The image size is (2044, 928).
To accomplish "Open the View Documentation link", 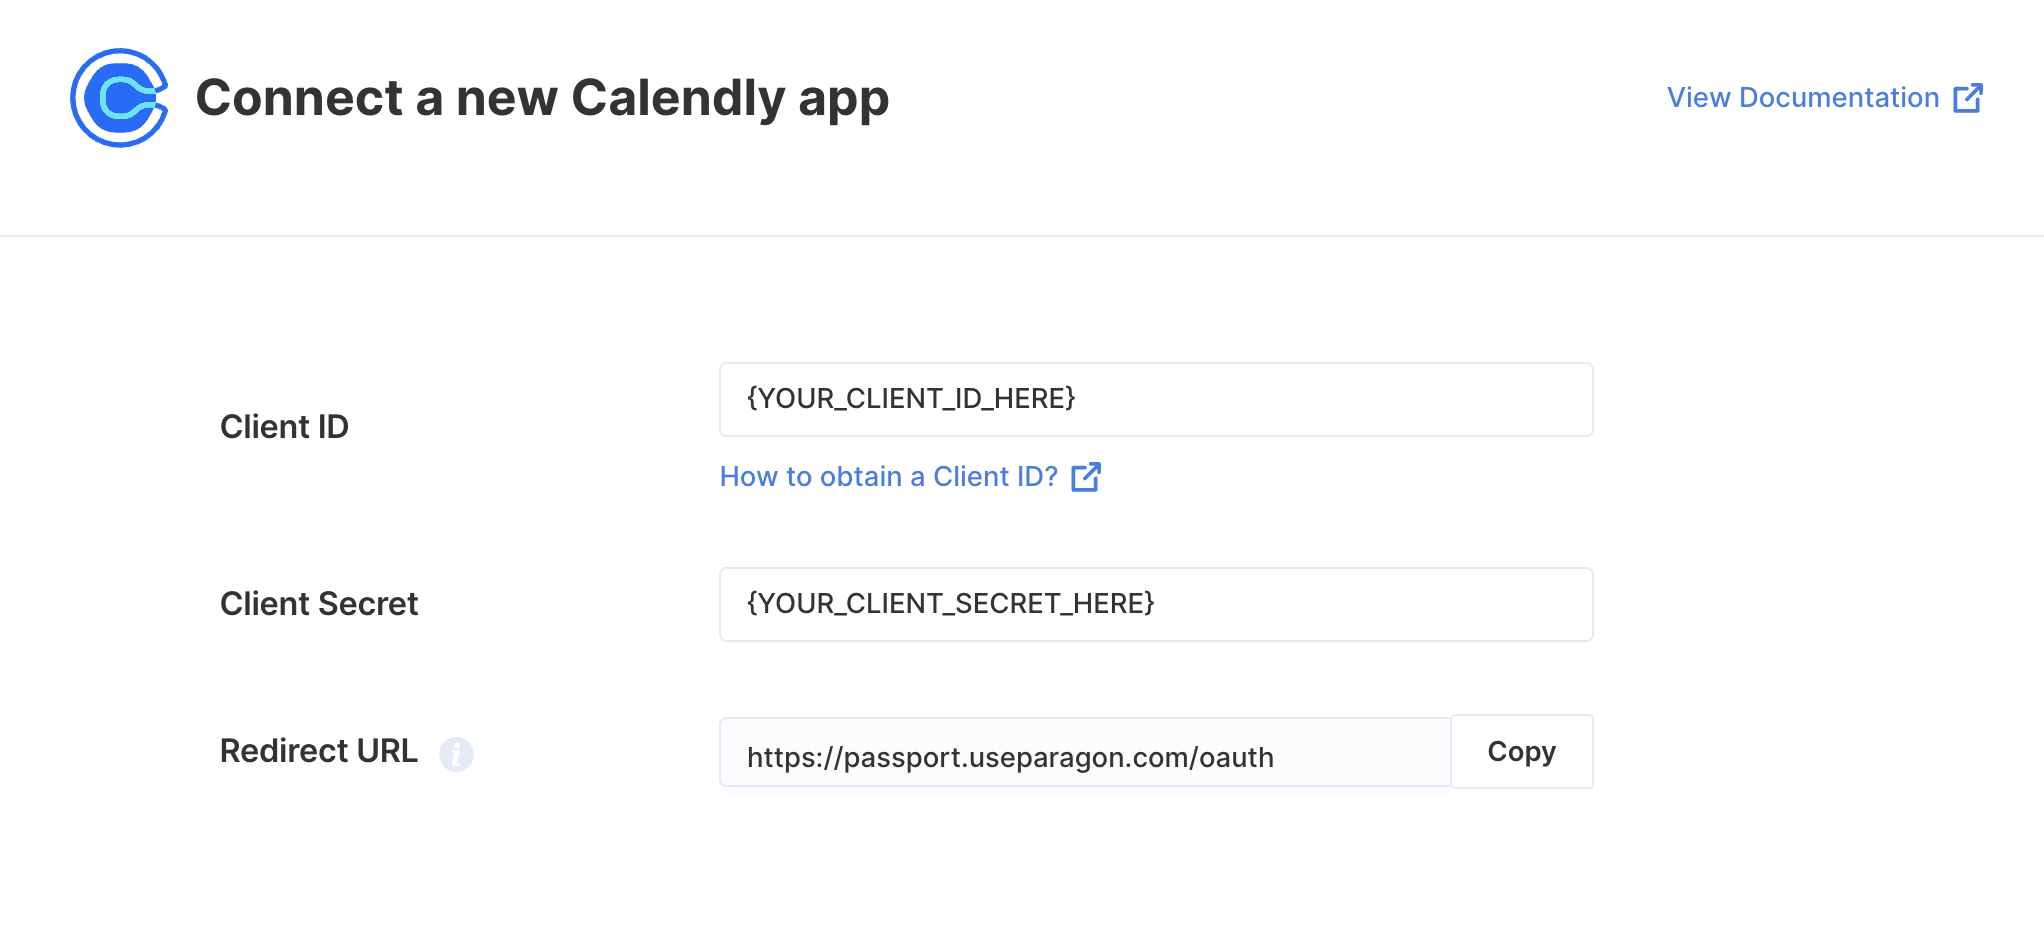I will pos(1825,98).
